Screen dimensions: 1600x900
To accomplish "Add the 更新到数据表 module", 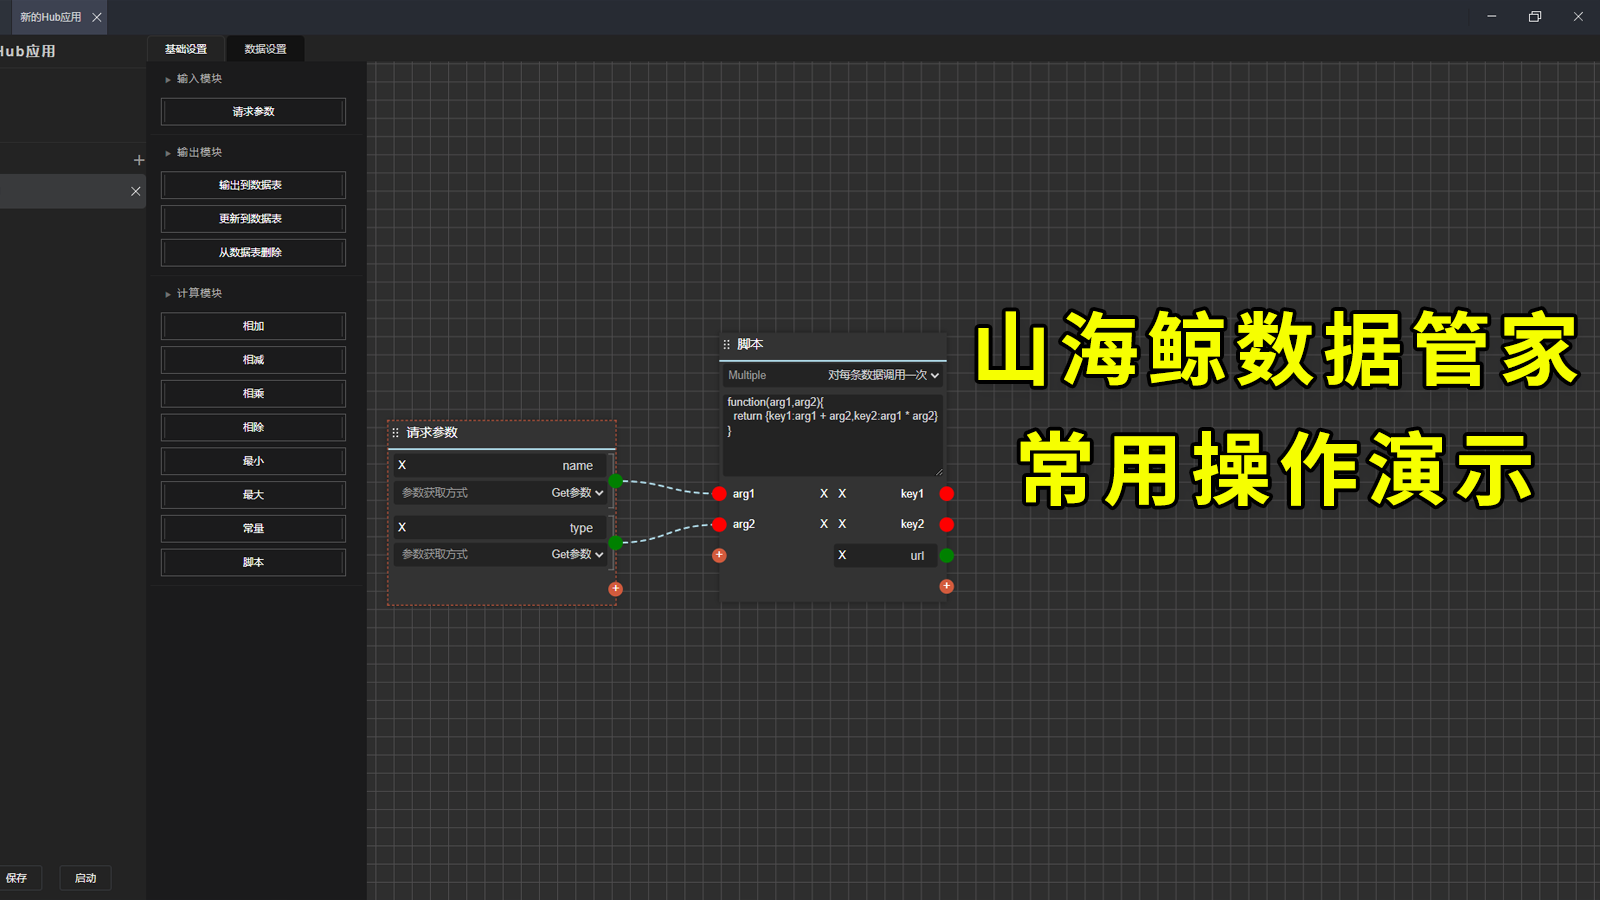I will 253,219.
